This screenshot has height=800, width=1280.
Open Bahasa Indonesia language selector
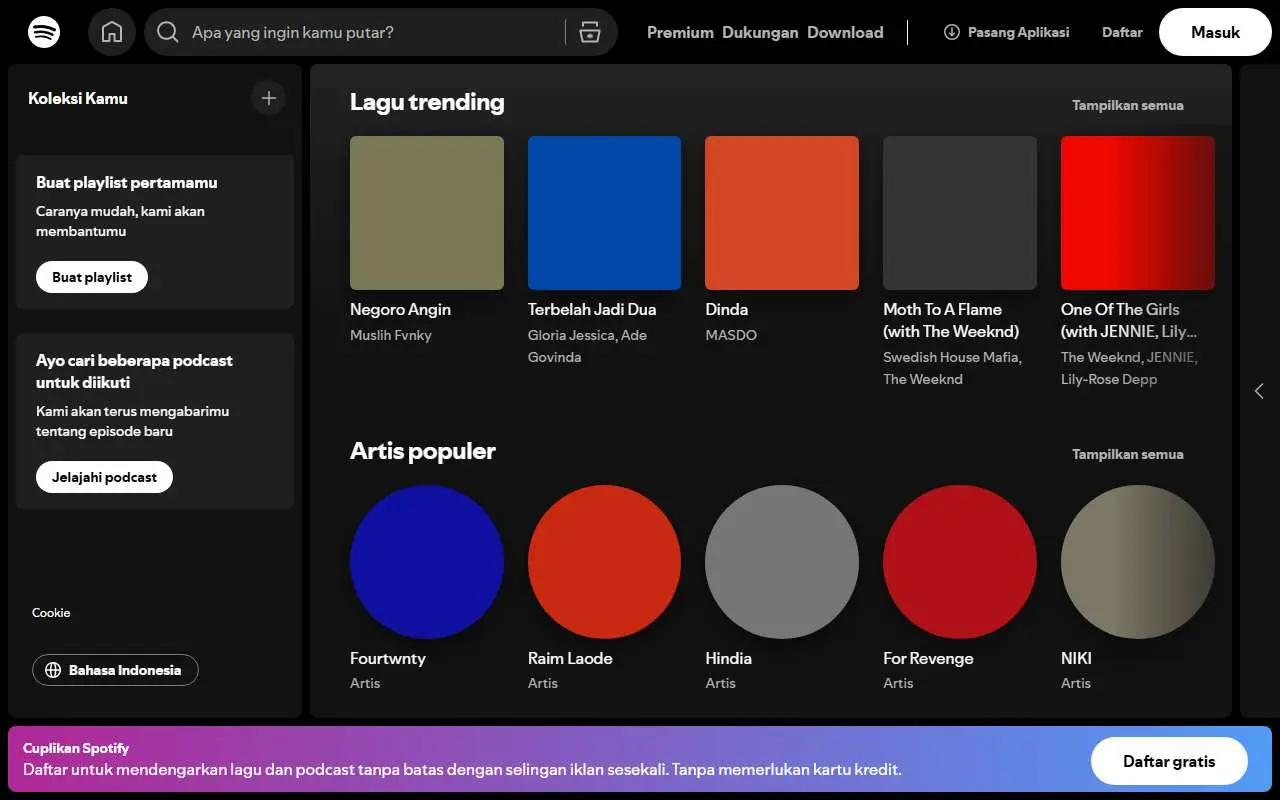click(115, 670)
